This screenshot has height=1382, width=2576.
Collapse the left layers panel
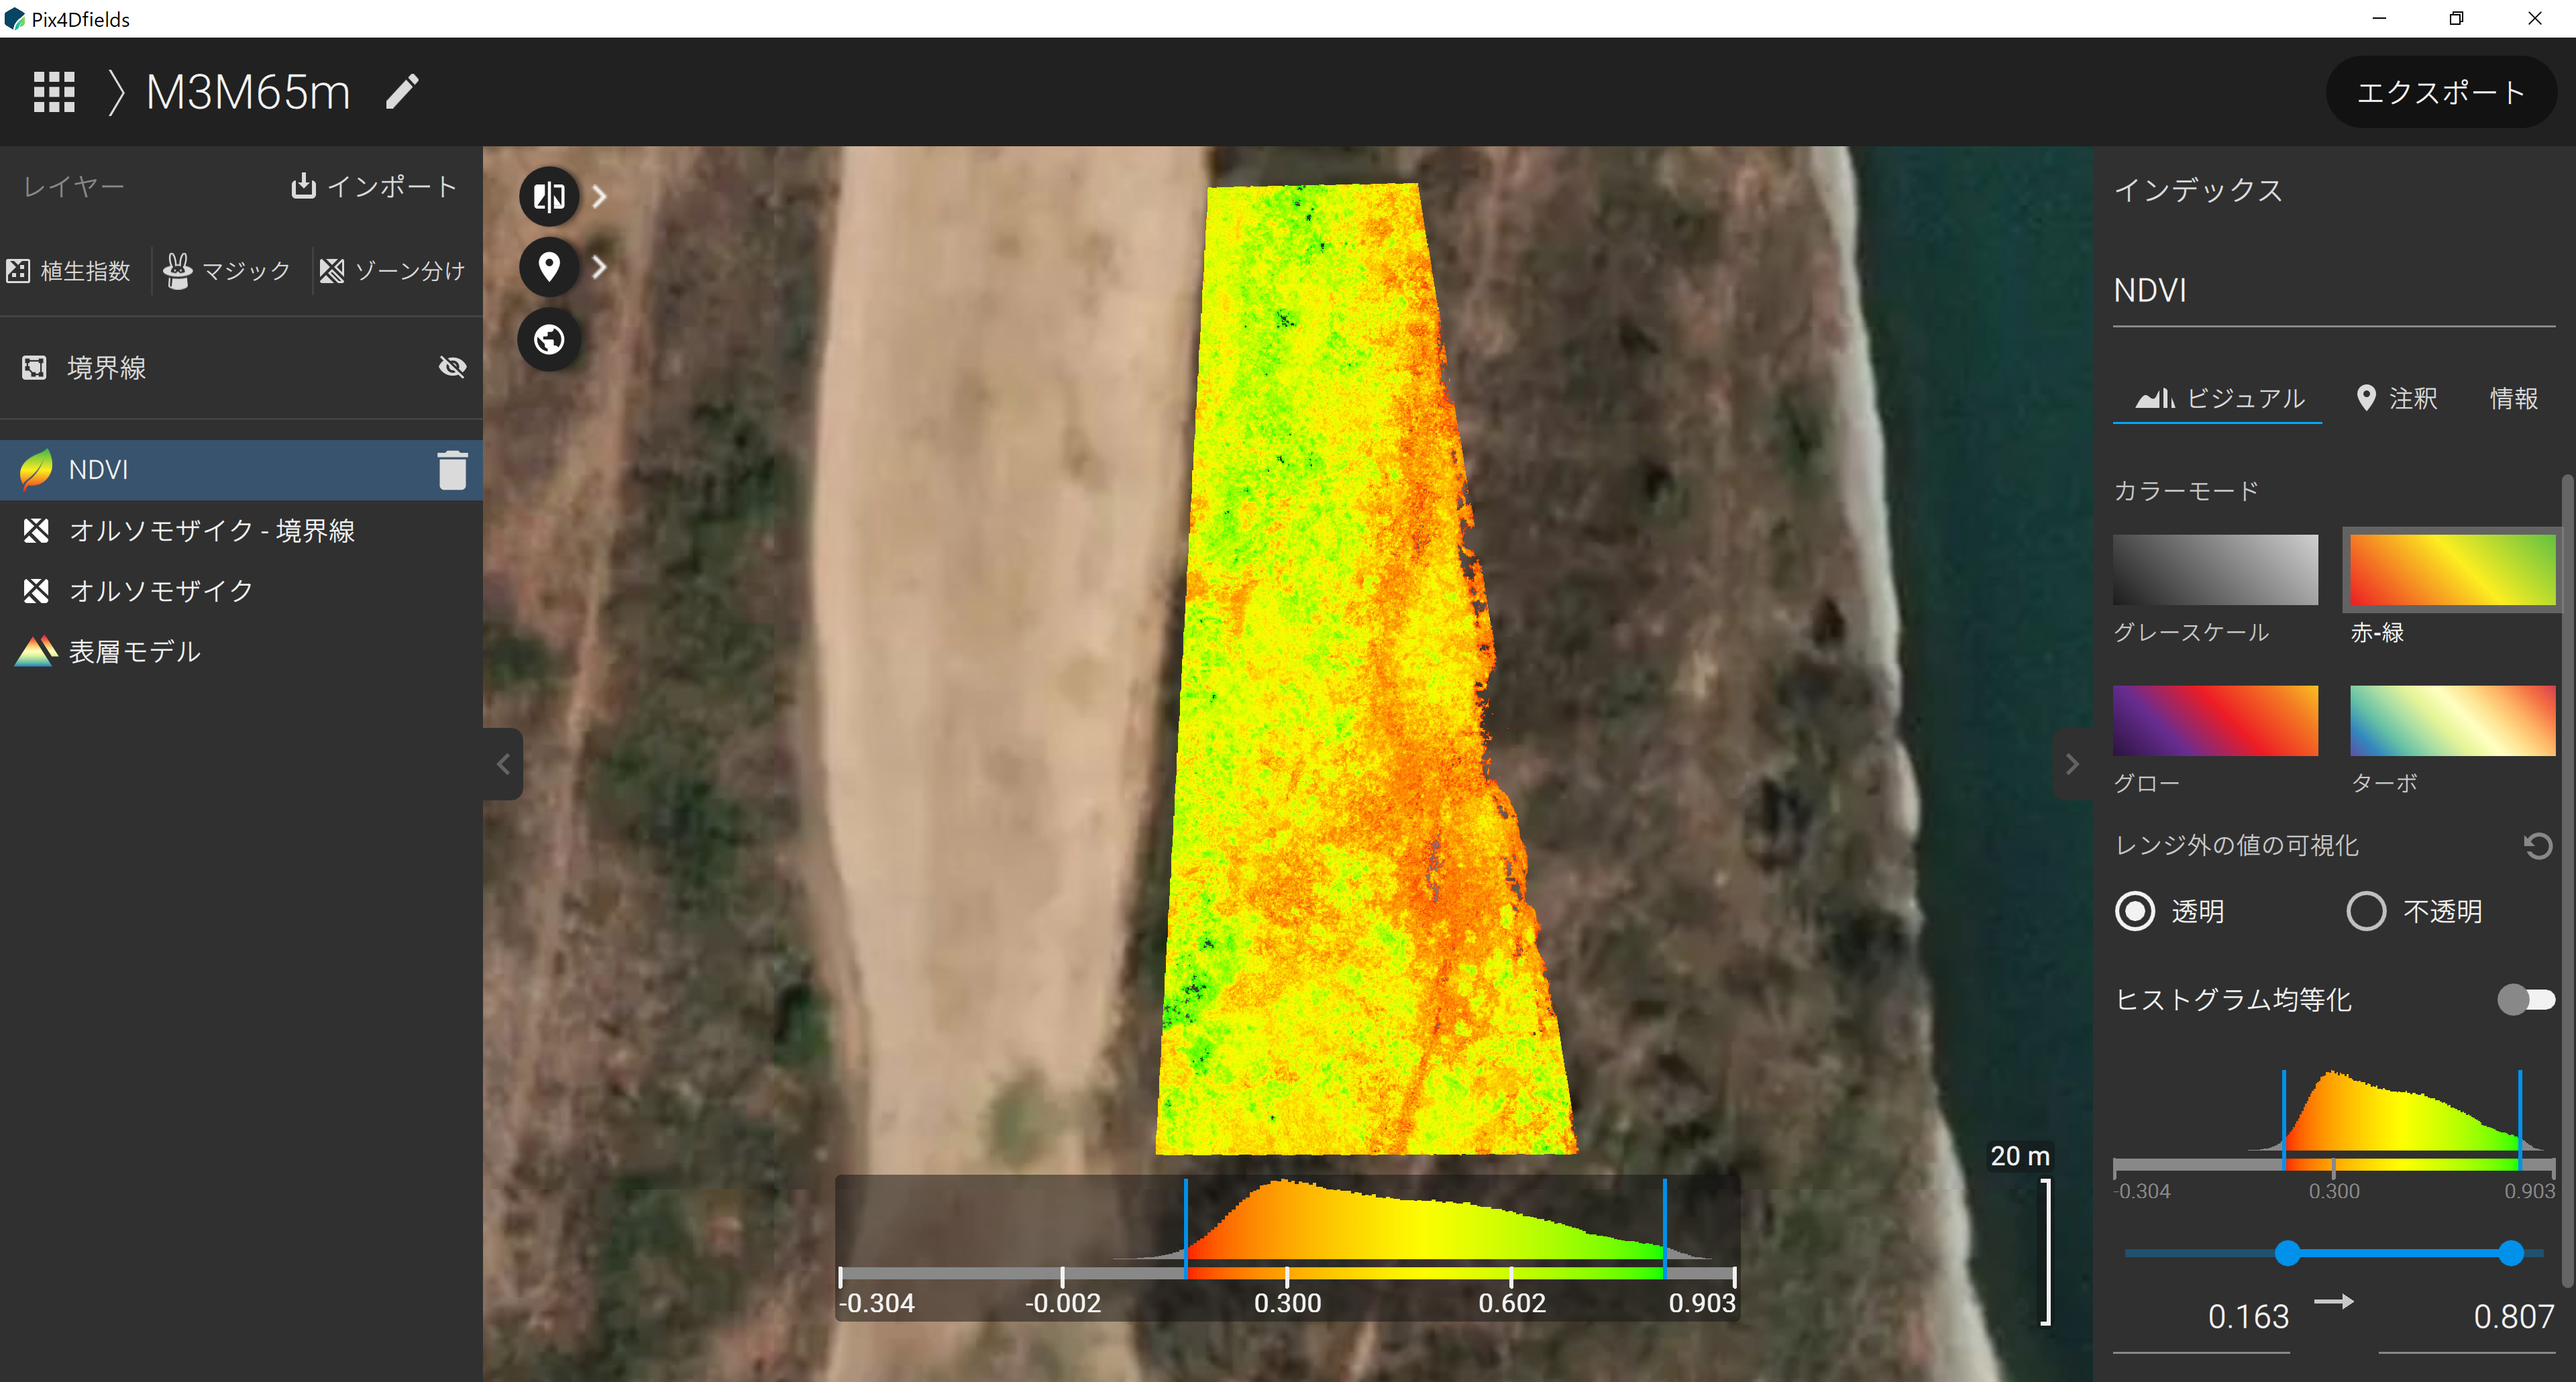(503, 764)
